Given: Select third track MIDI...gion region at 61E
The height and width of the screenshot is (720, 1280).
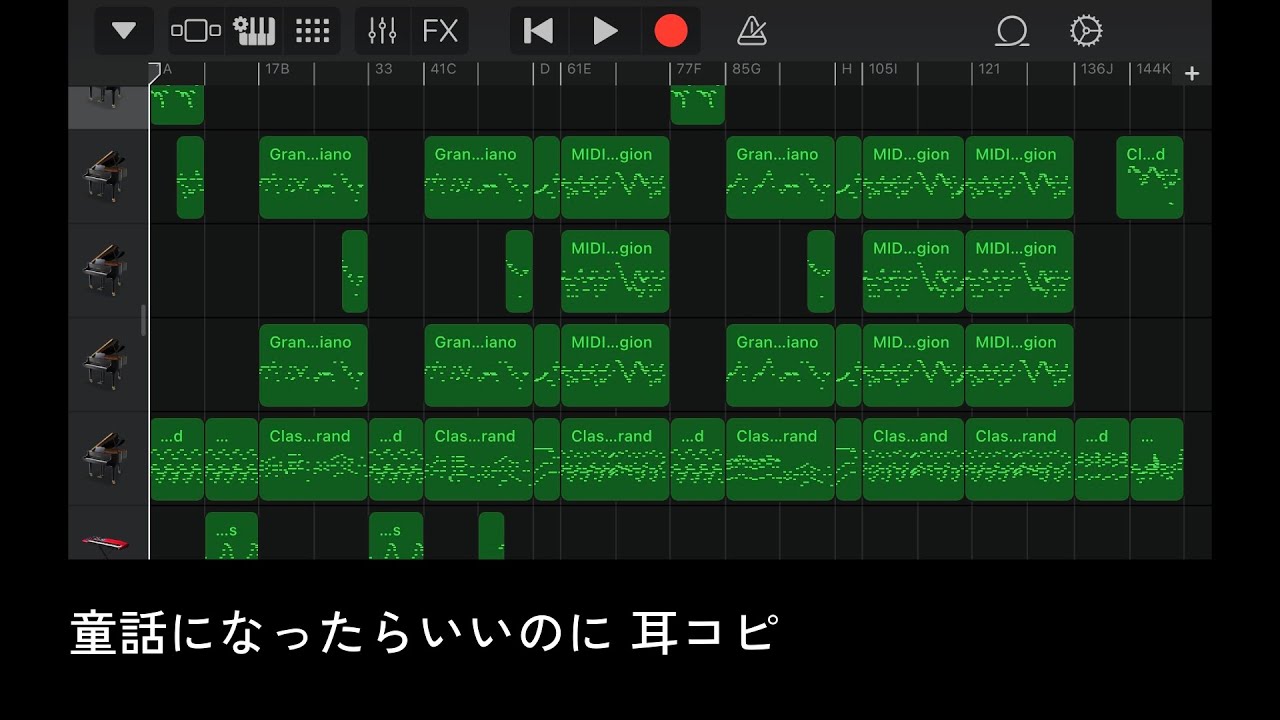Looking at the screenshot, I should [x=615, y=271].
